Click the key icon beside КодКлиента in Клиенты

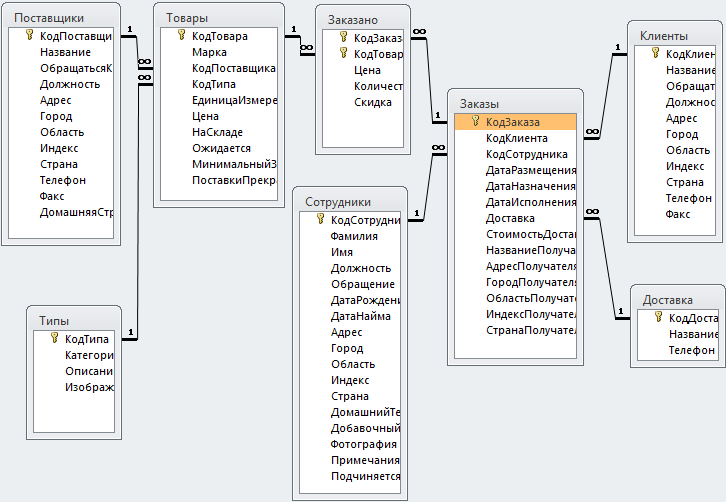coord(656,53)
